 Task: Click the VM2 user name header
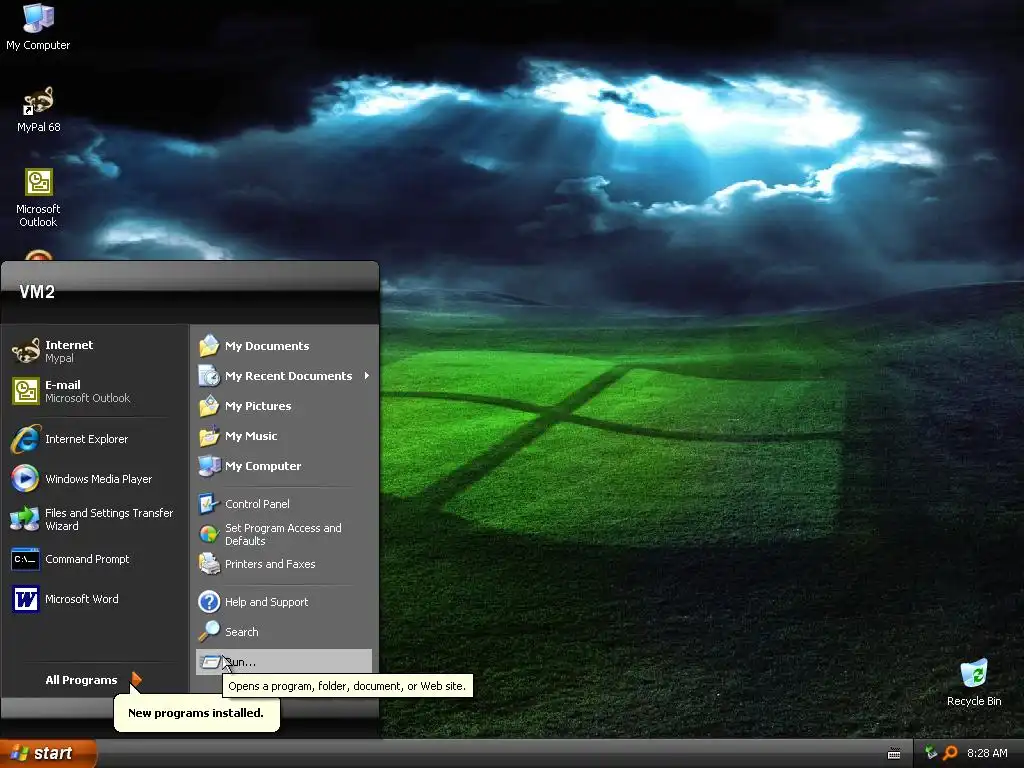point(37,292)
